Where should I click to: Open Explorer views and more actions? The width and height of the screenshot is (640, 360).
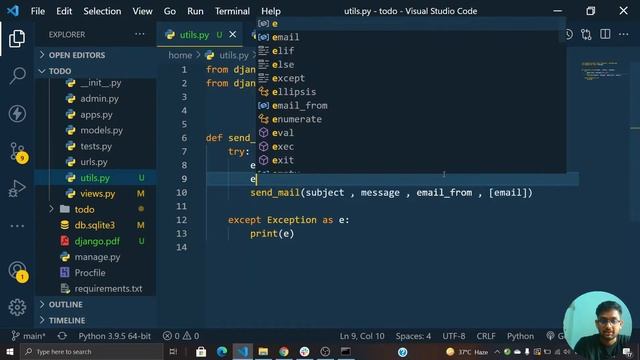(x=140, y=34)
